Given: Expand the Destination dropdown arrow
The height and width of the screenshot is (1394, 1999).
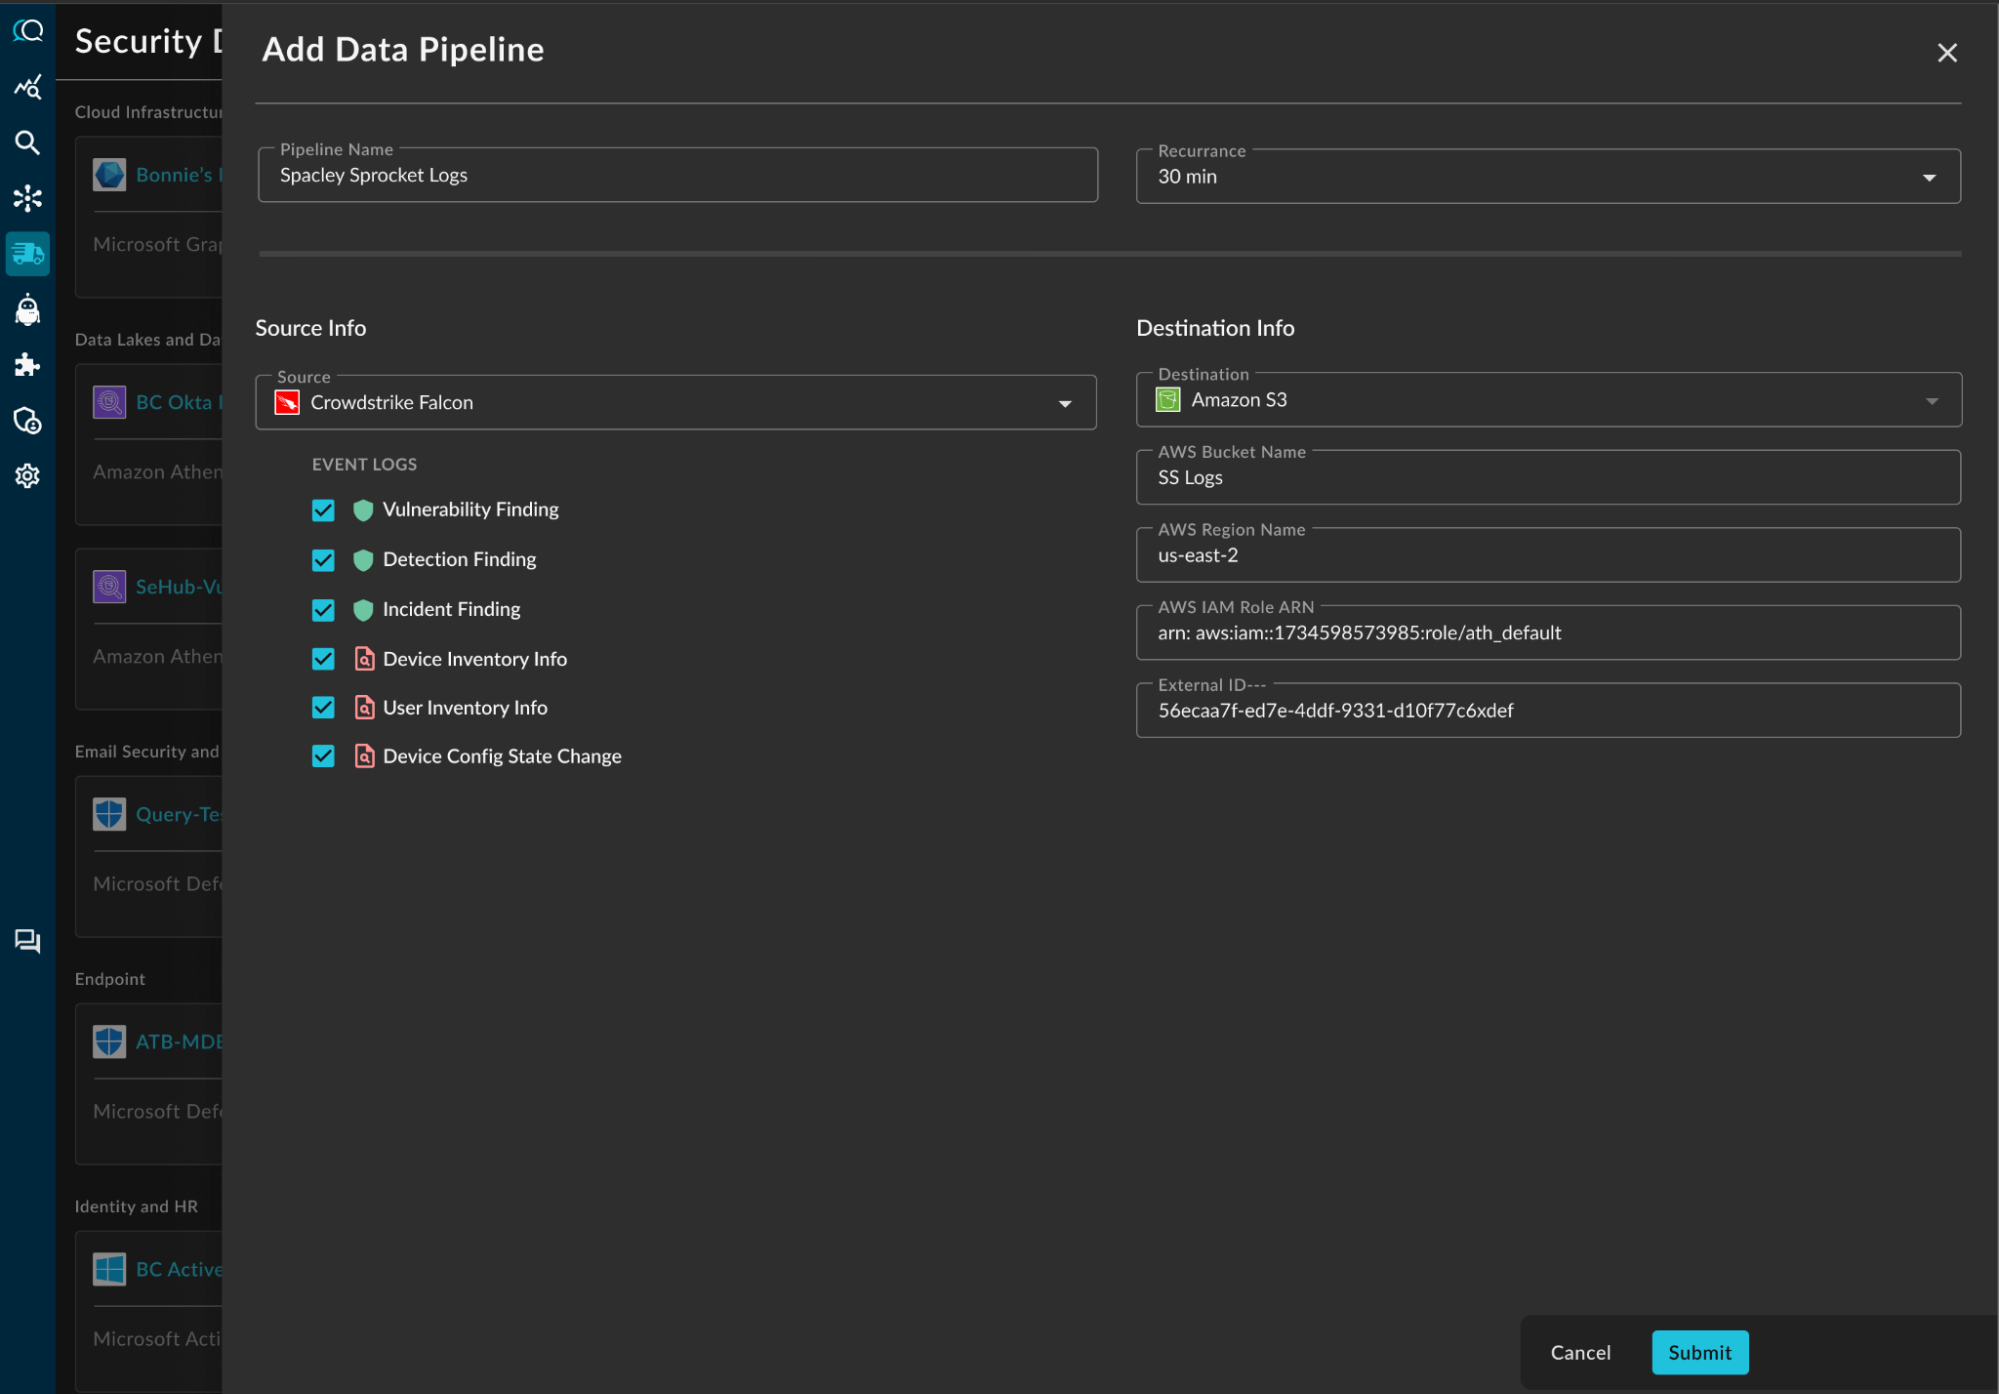Looking at the screenshot, I should [x=1932, y=401].
